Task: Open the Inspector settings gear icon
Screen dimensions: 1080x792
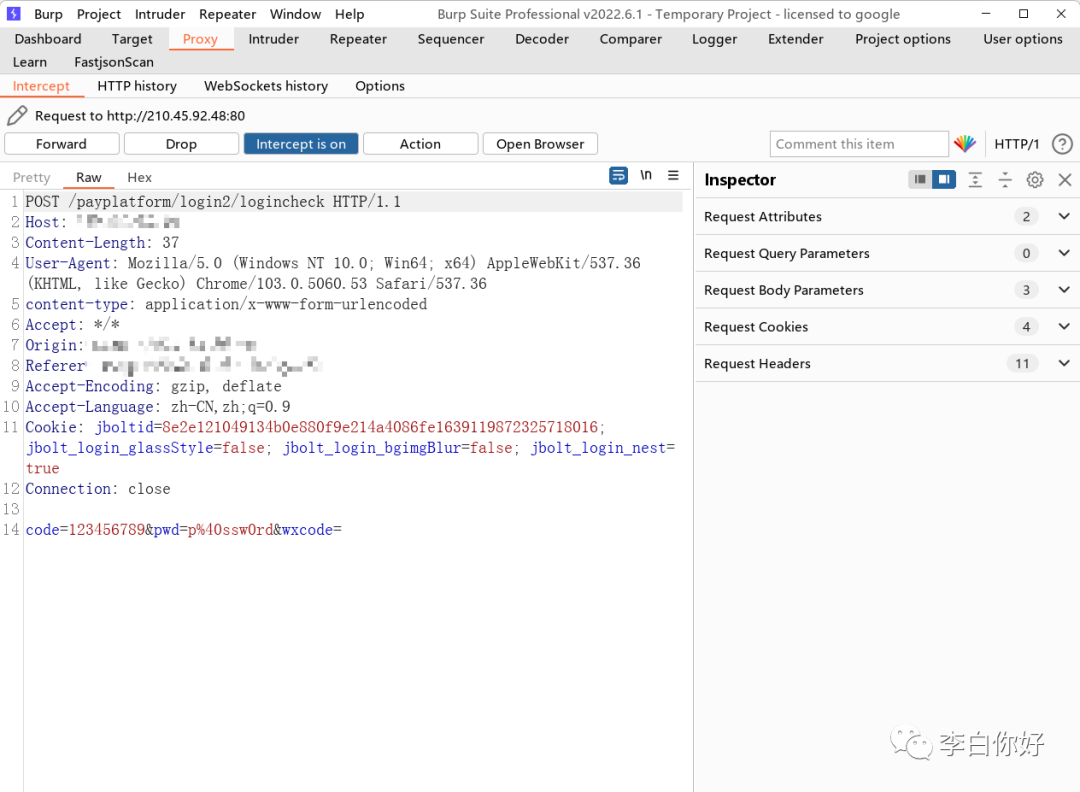Action: coord(1035,180)
